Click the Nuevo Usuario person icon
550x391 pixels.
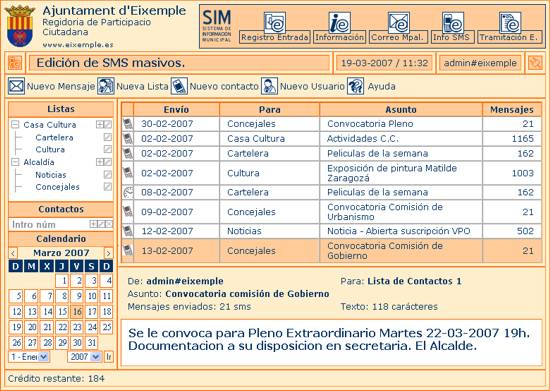[269, 86]
